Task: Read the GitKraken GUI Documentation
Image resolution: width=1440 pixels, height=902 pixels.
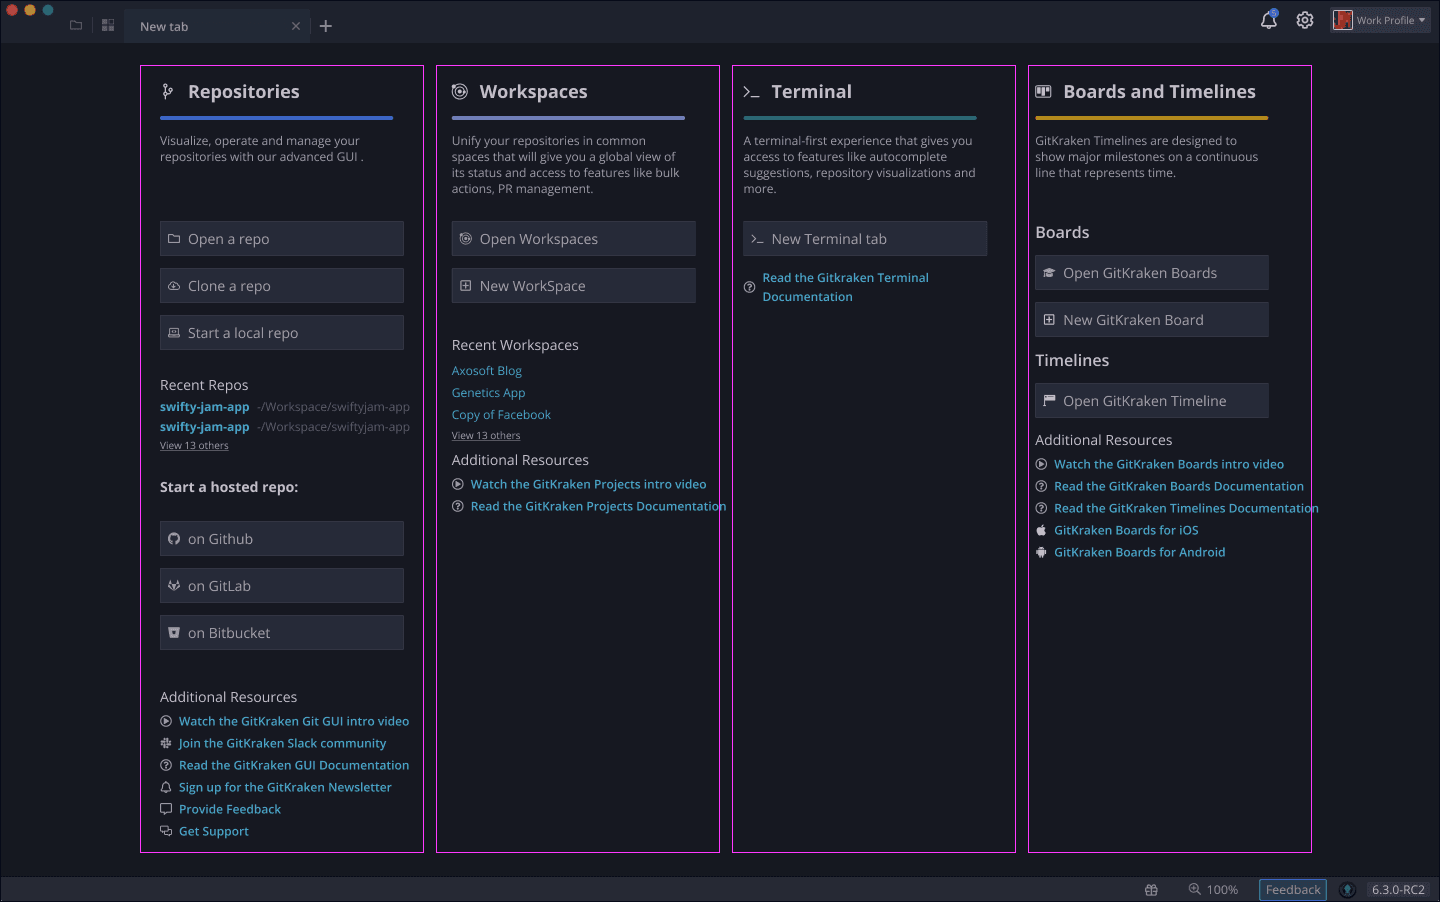Action: coord(294,765)
